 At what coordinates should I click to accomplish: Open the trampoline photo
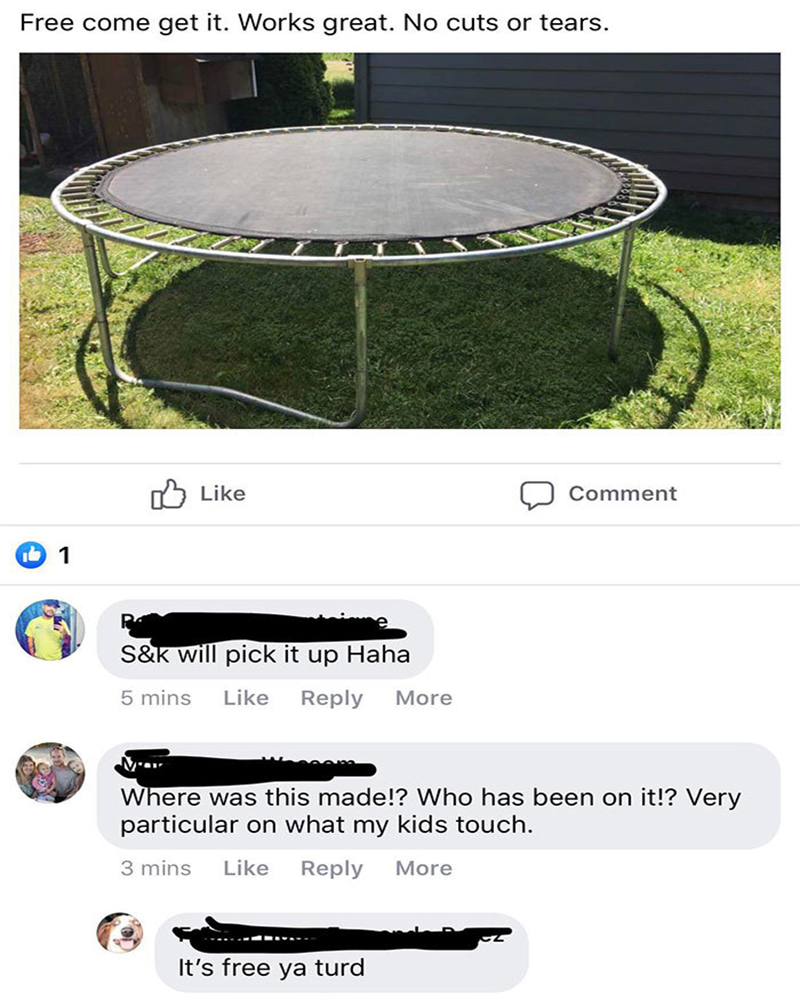[x=399, y=240]
